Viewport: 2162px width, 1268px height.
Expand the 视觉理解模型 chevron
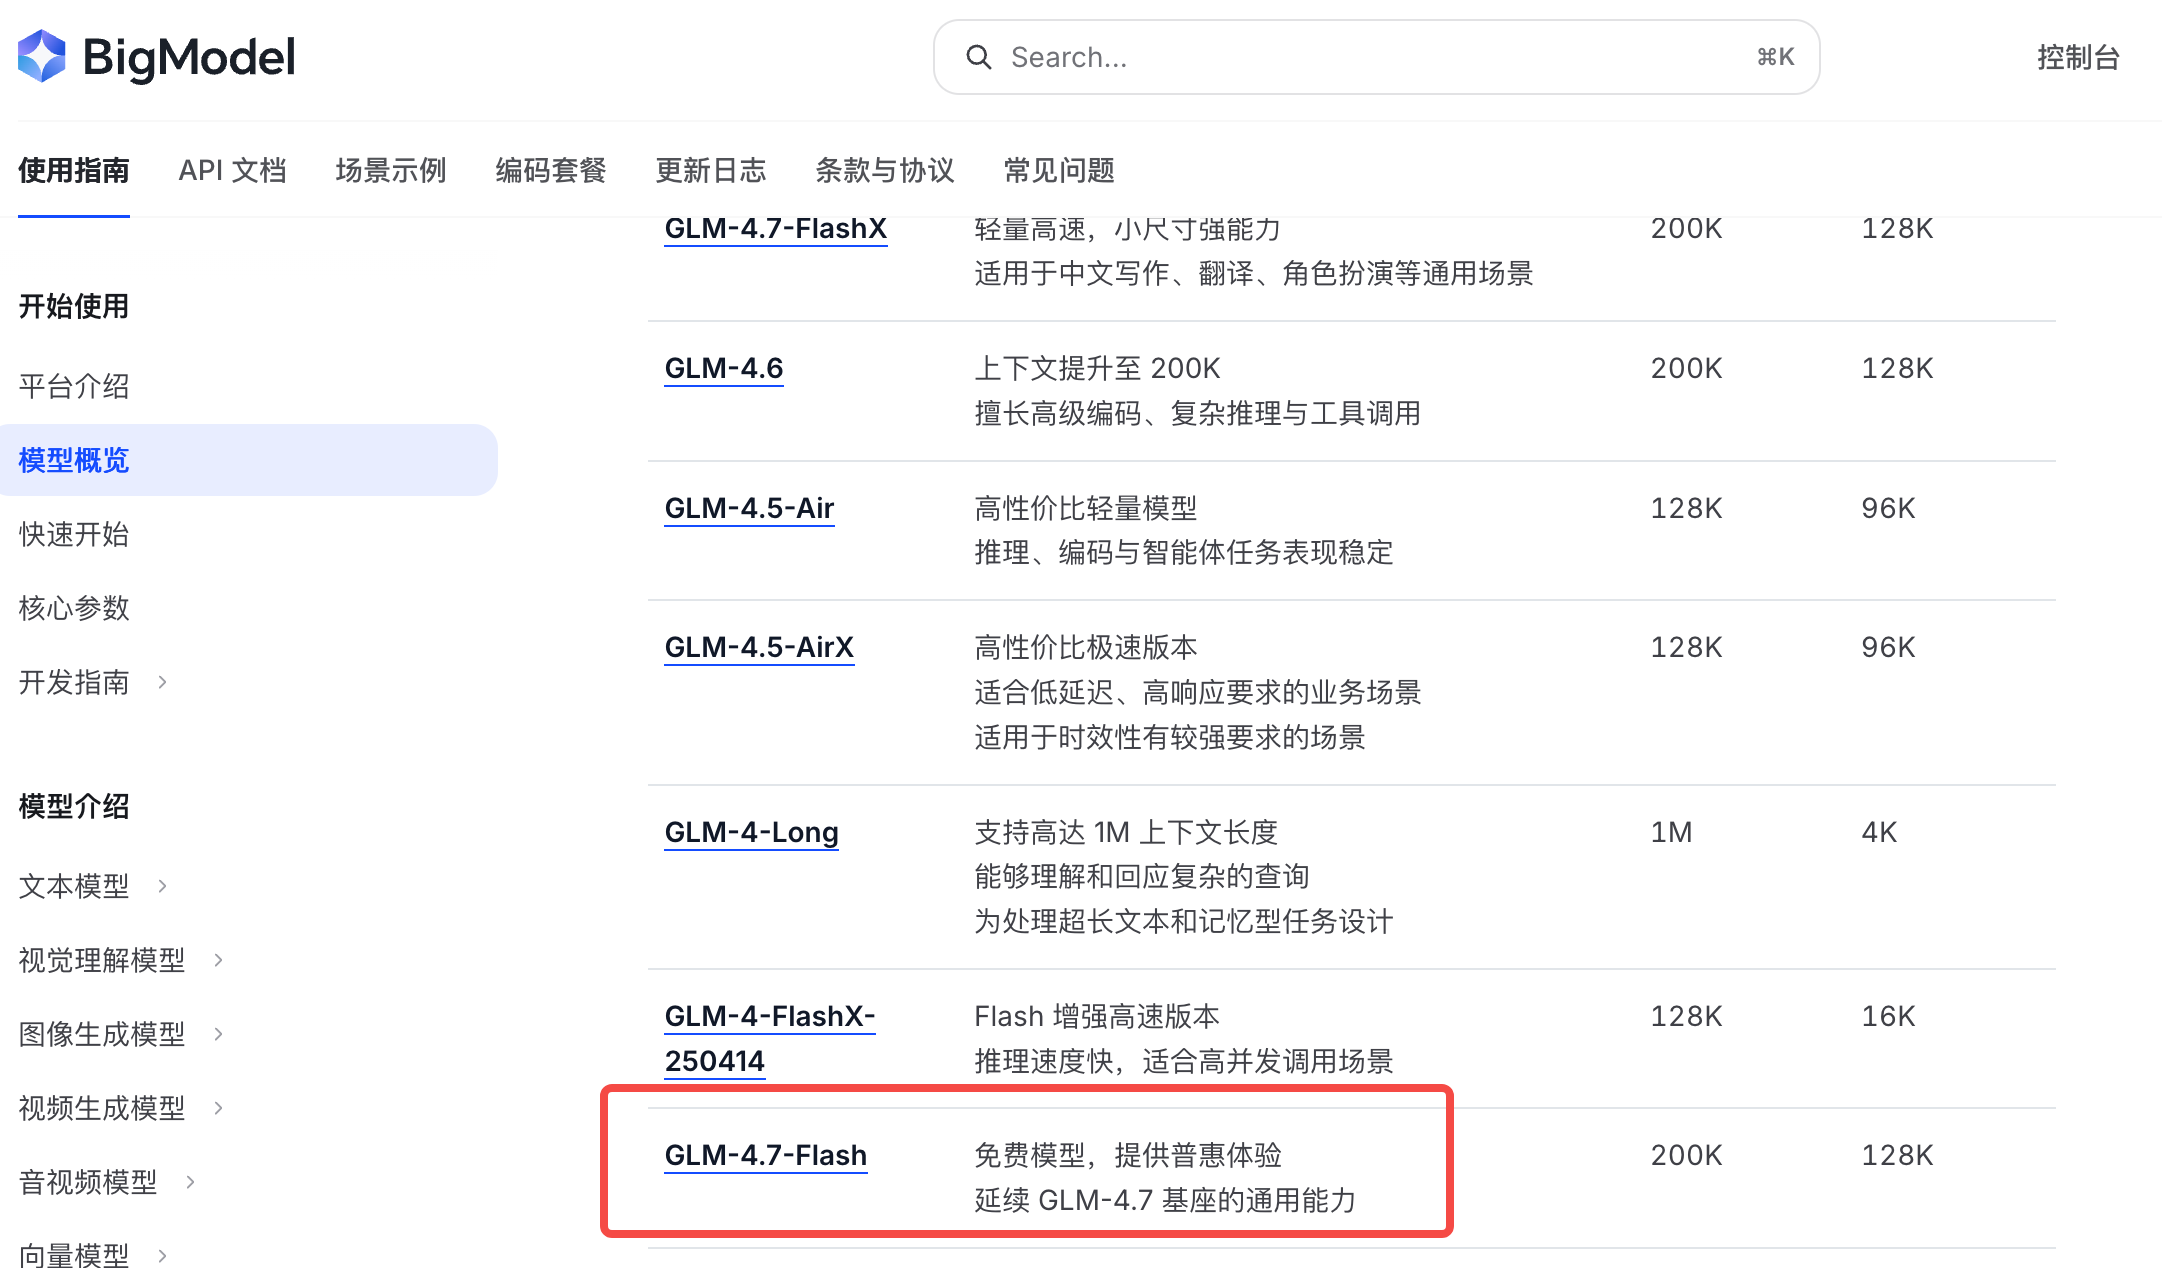pos(219,960)
